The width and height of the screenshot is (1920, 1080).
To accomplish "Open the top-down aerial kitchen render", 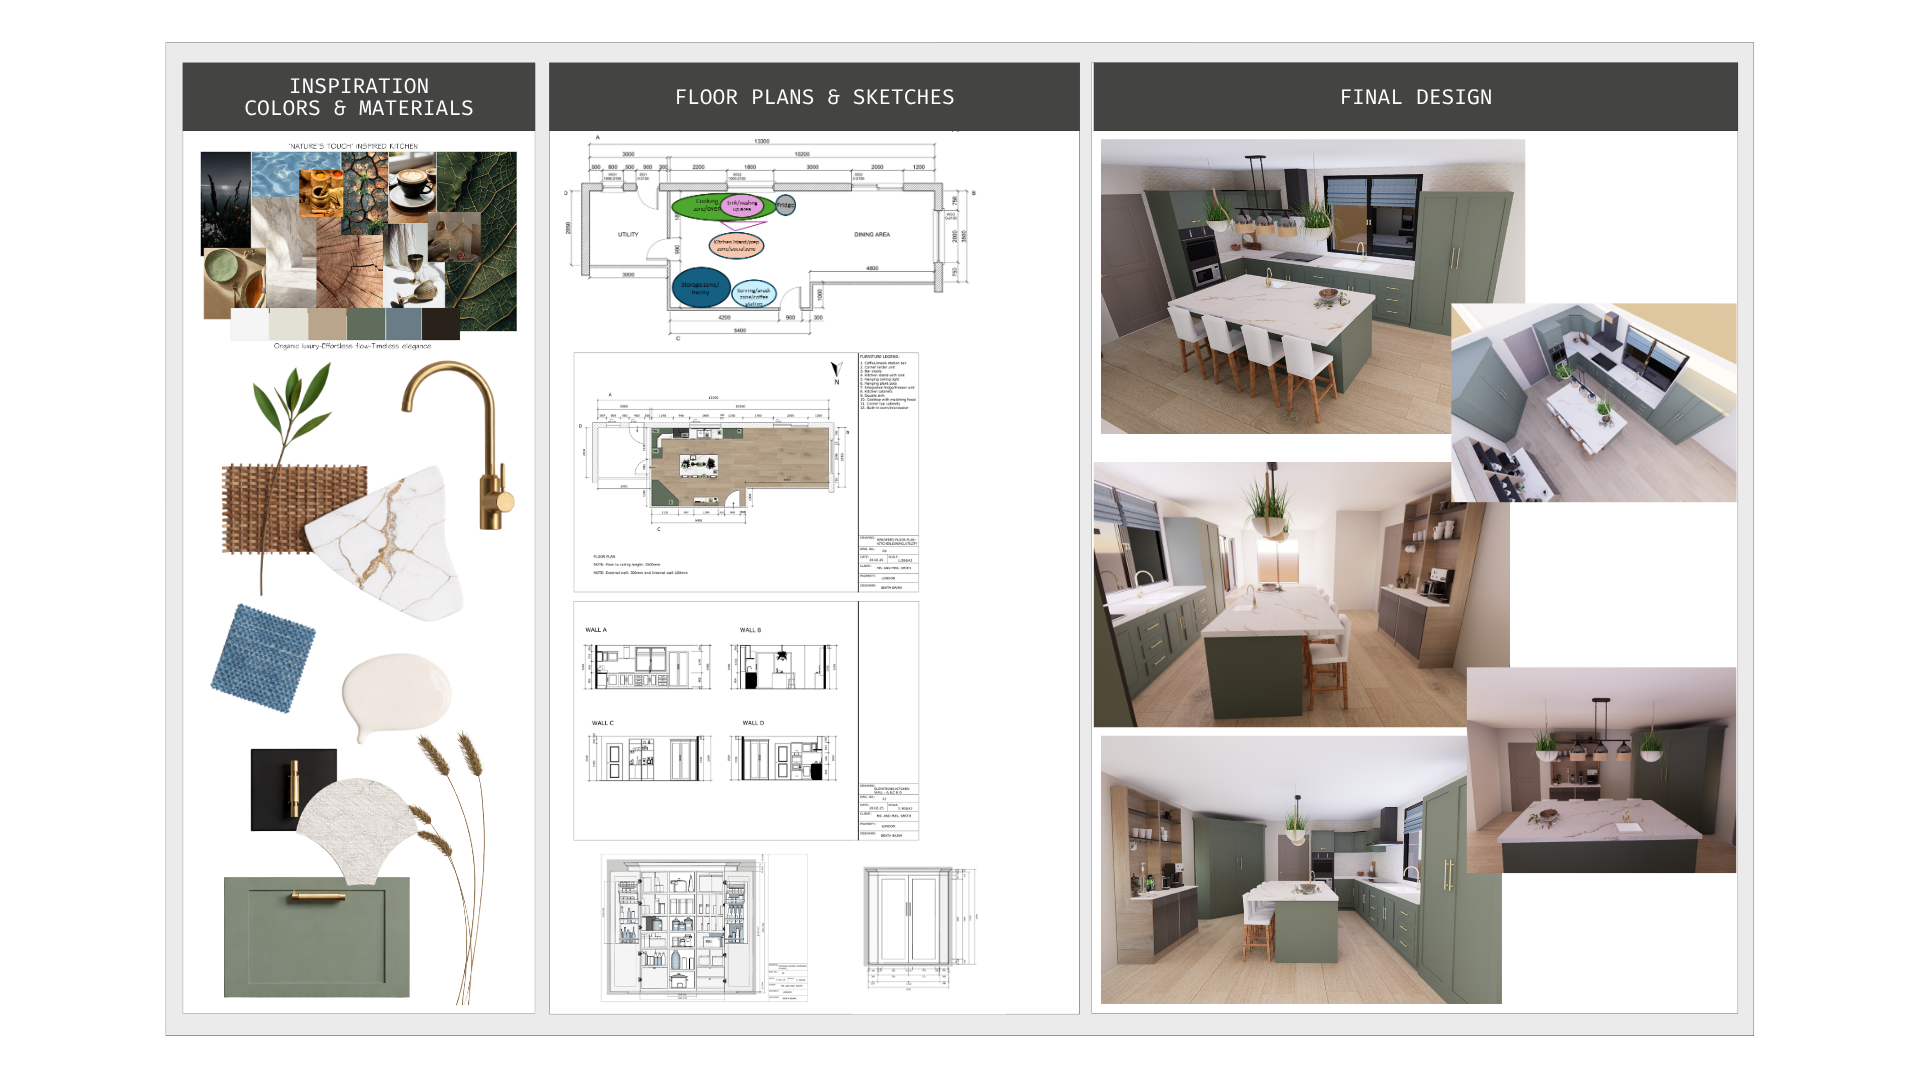I will (x=1594, y=402).
